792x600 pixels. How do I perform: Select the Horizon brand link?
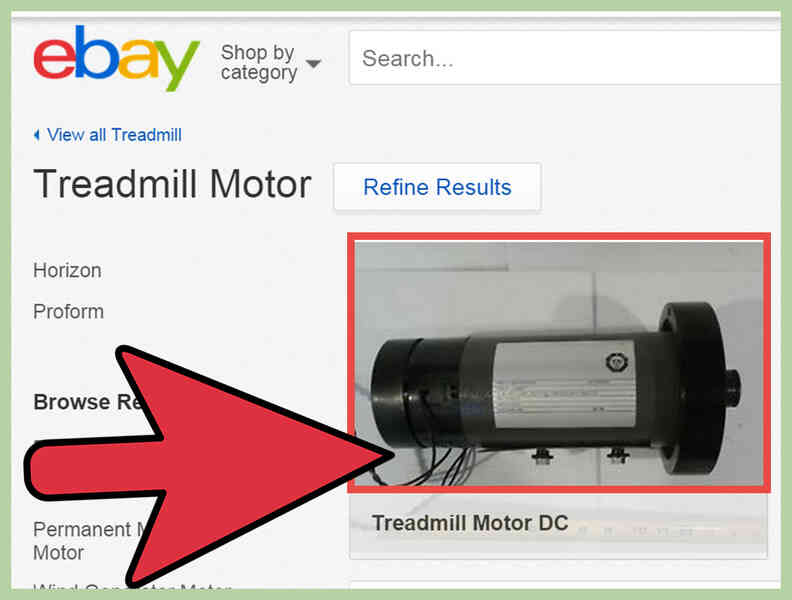[x=67, y=270]
